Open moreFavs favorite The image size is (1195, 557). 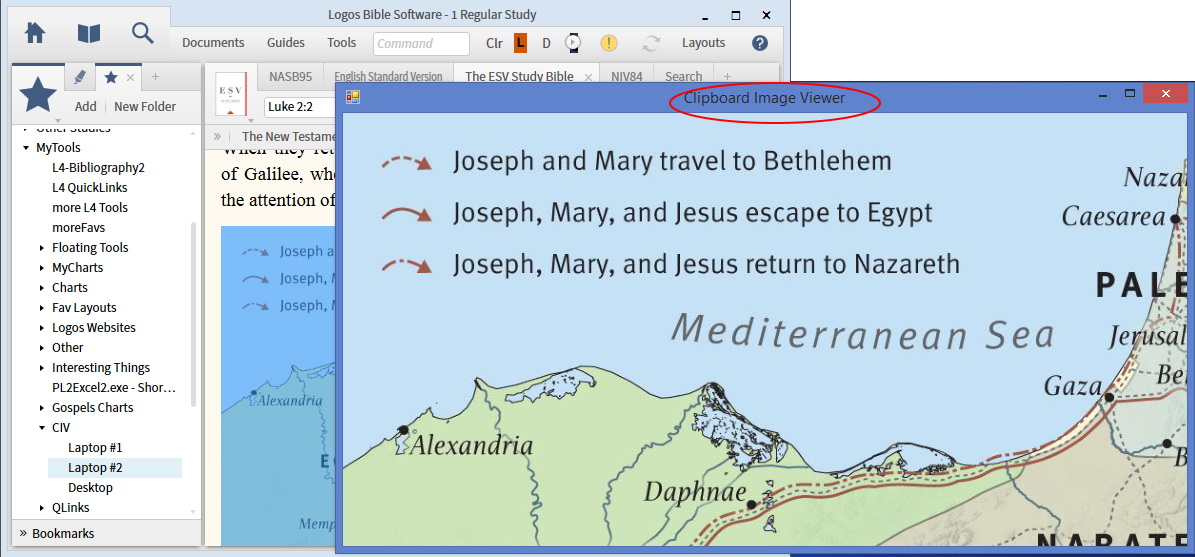click(x=78, y=227)
